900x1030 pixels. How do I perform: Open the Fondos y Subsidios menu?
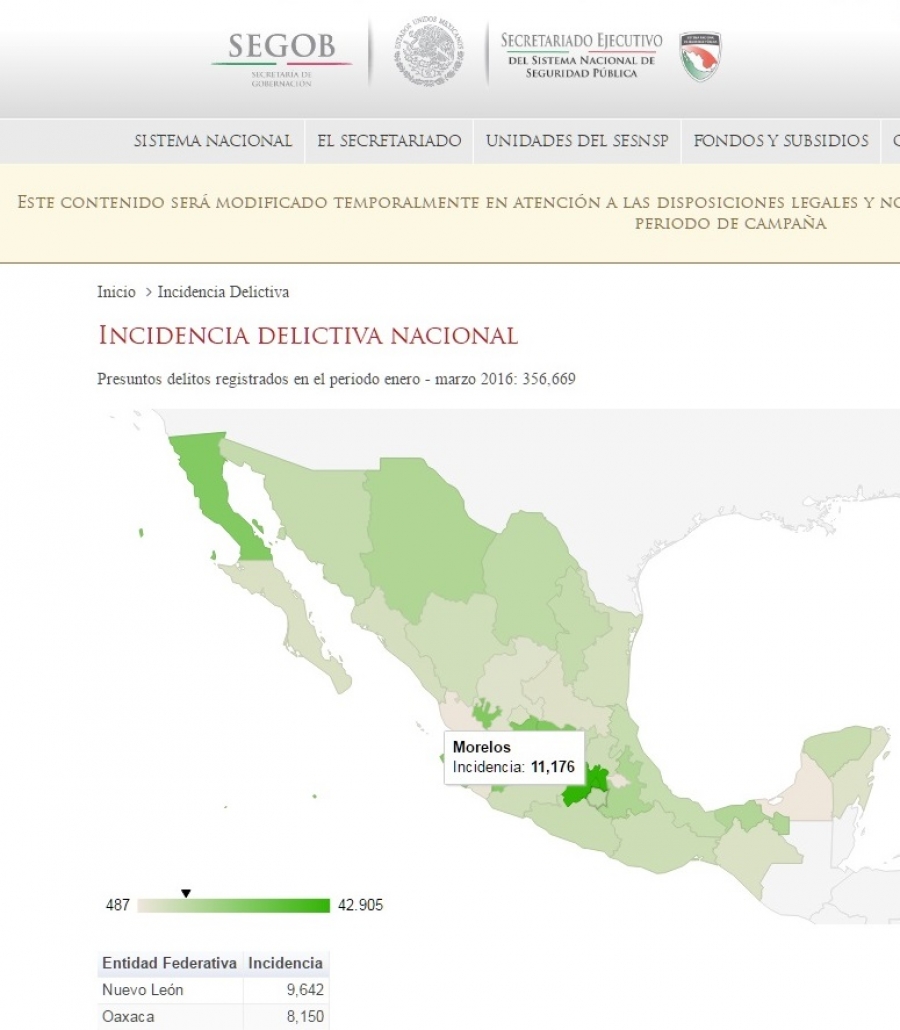(x=780, y=141)
